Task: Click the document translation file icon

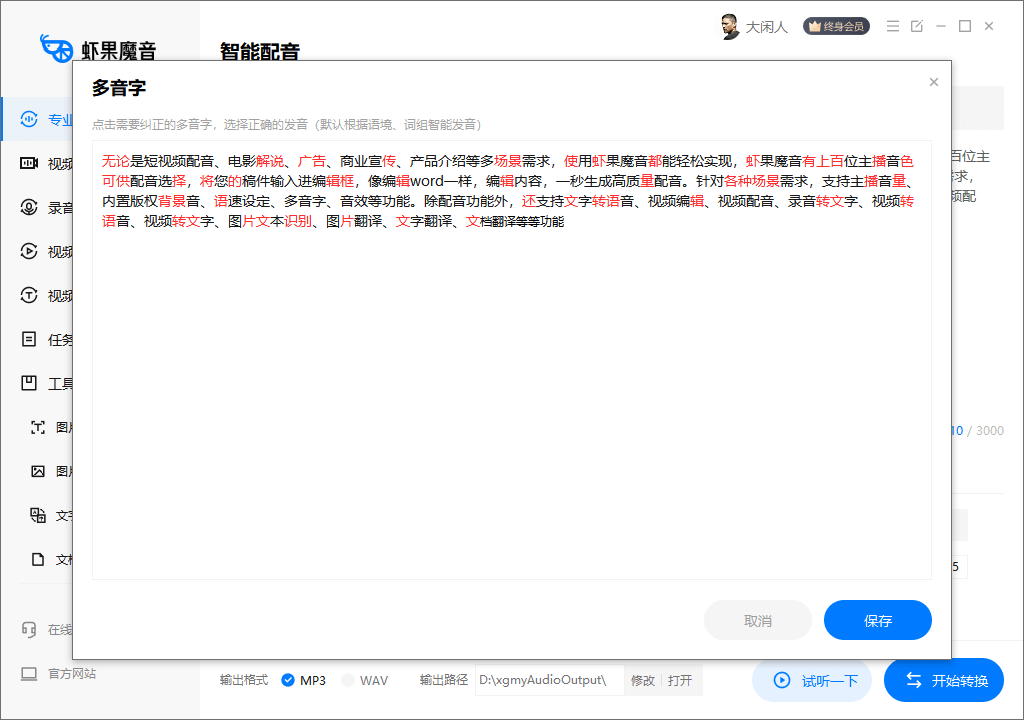Action: (x=38, y=559)
